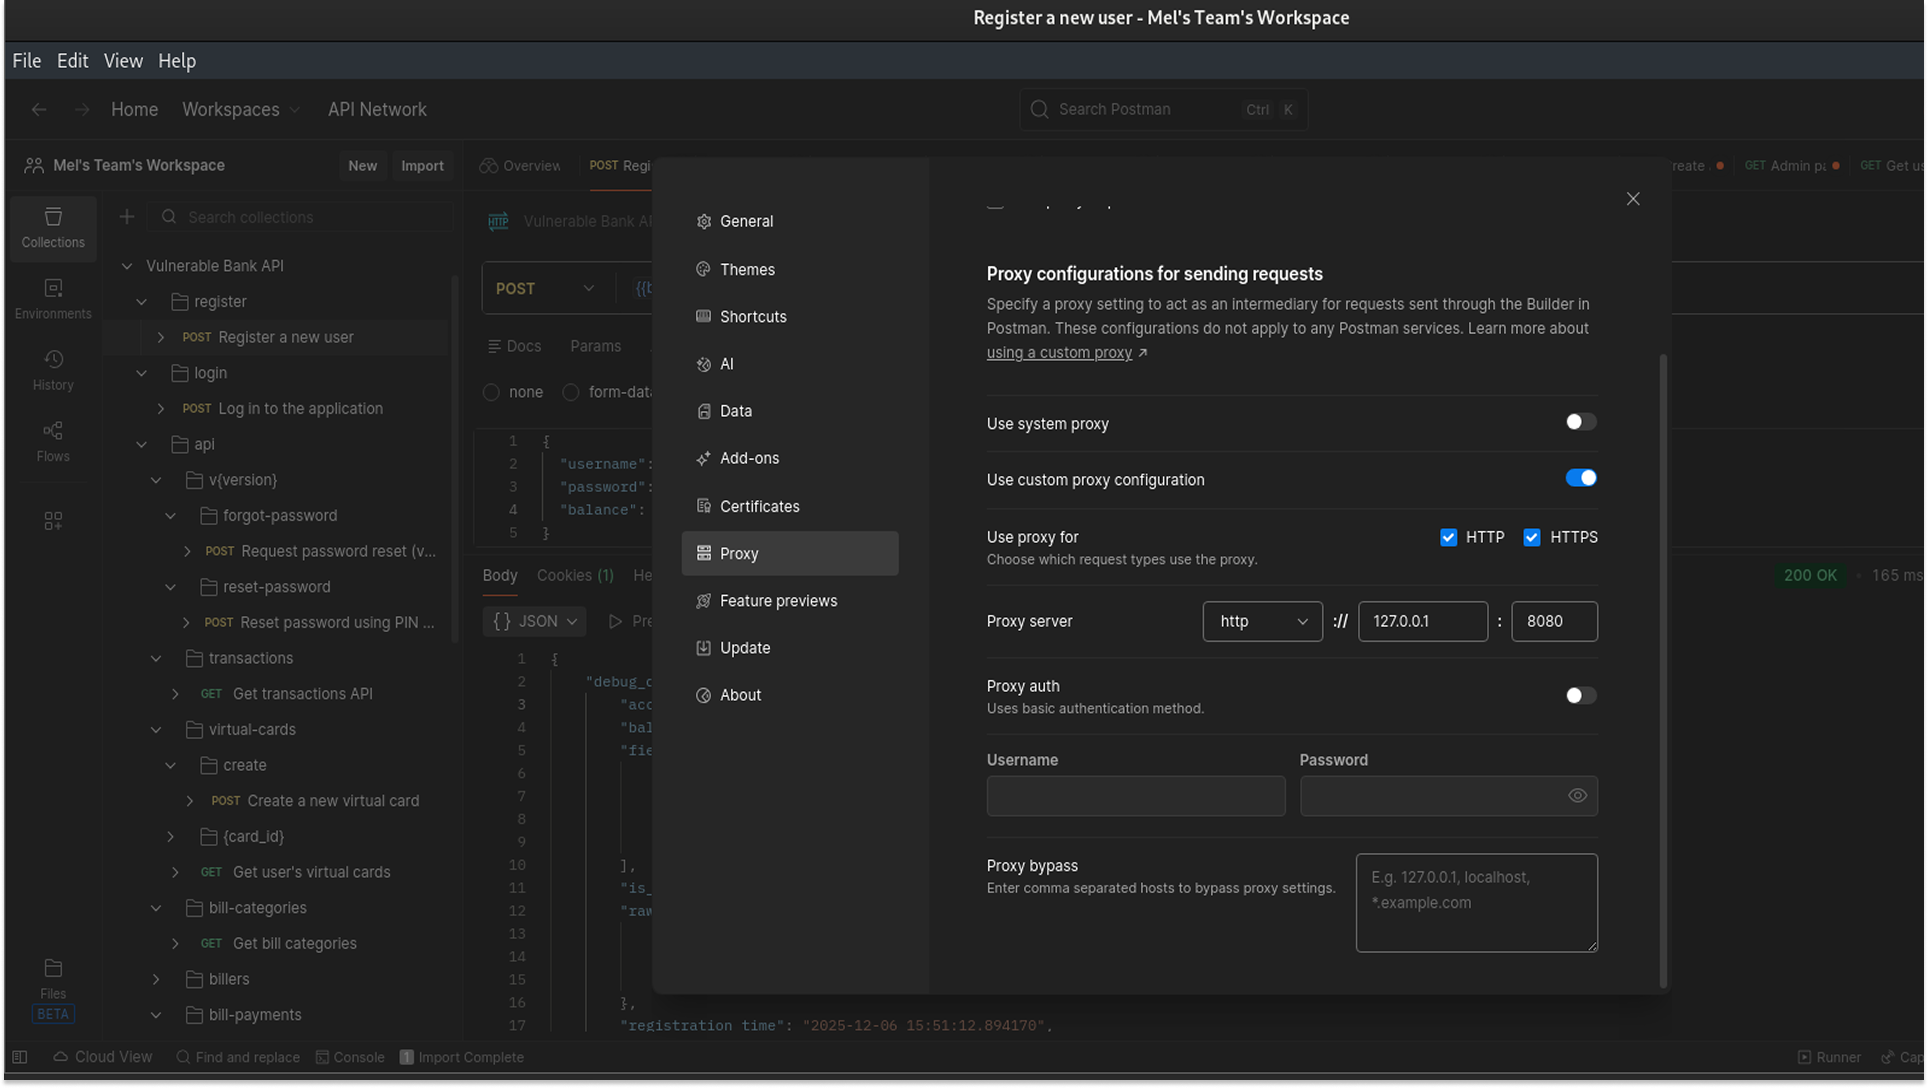Uncheck the HTTPS proxy checkbox
The height and width of the screenshot is (1088, 1928).
point(1531,537)
